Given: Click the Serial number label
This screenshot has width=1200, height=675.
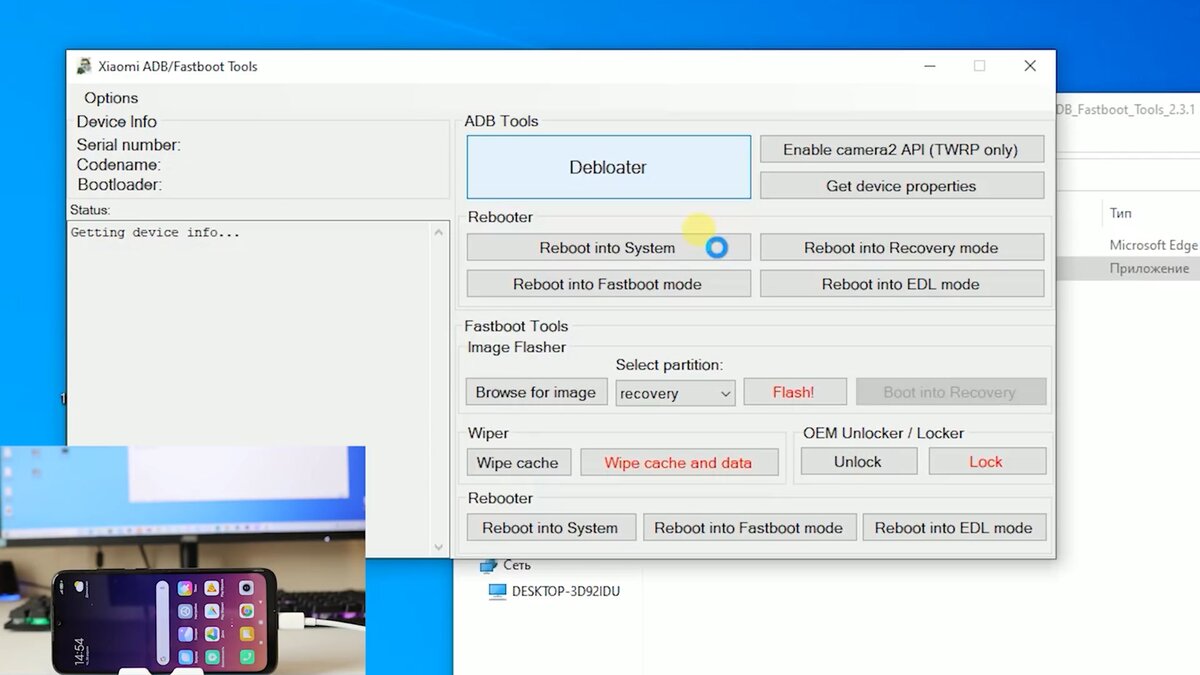Looking at the screenshot, I should 129,145.
